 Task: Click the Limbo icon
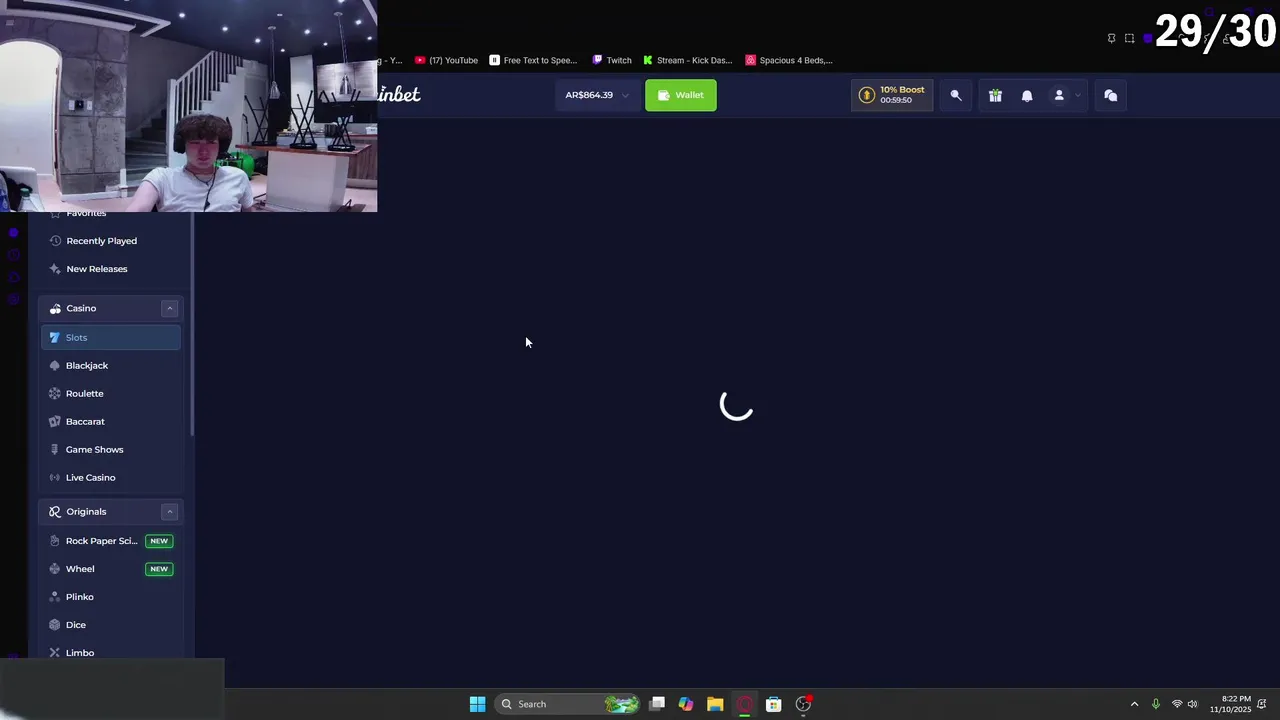[x=54, y=653]
